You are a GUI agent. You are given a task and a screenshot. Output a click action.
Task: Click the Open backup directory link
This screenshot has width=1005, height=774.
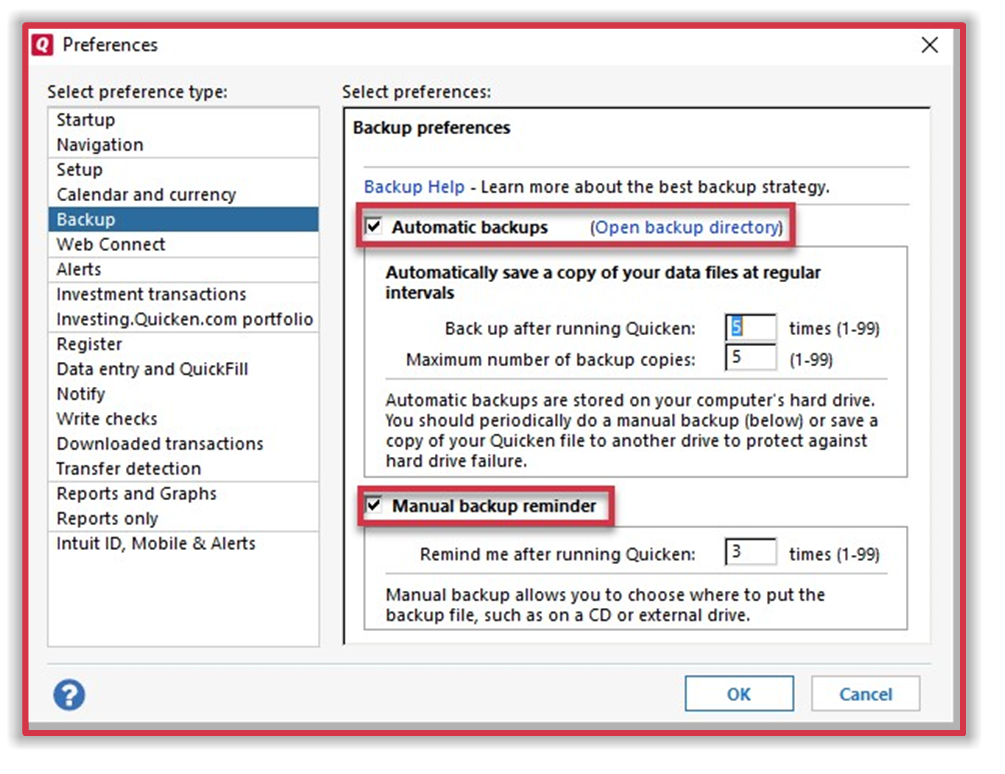tap(686, 227)
